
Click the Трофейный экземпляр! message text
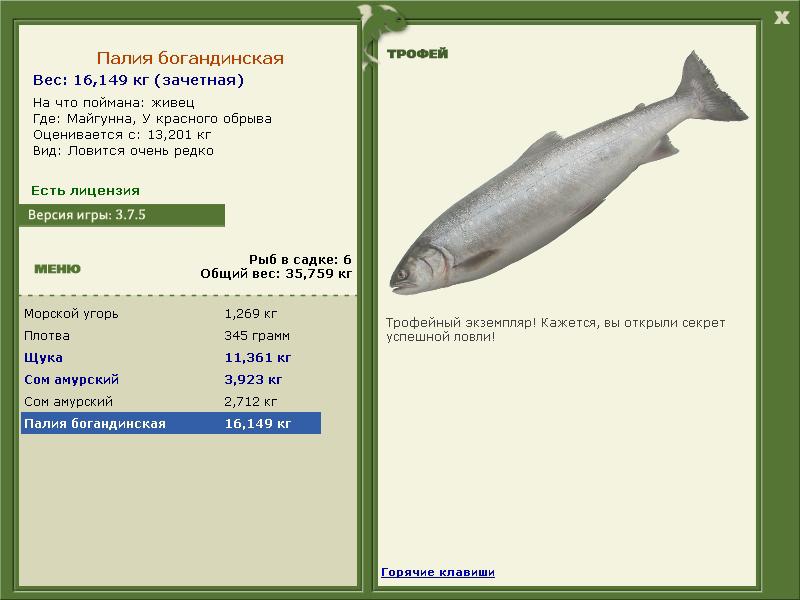[x=555, y=330]
